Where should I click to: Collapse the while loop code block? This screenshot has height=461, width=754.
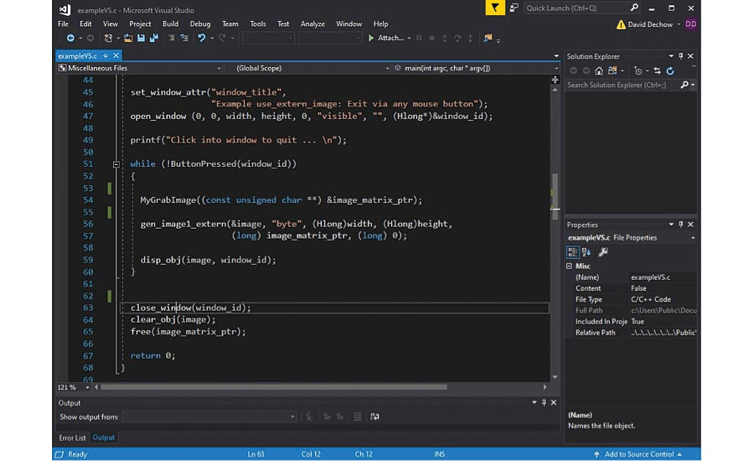click(116, 164)
